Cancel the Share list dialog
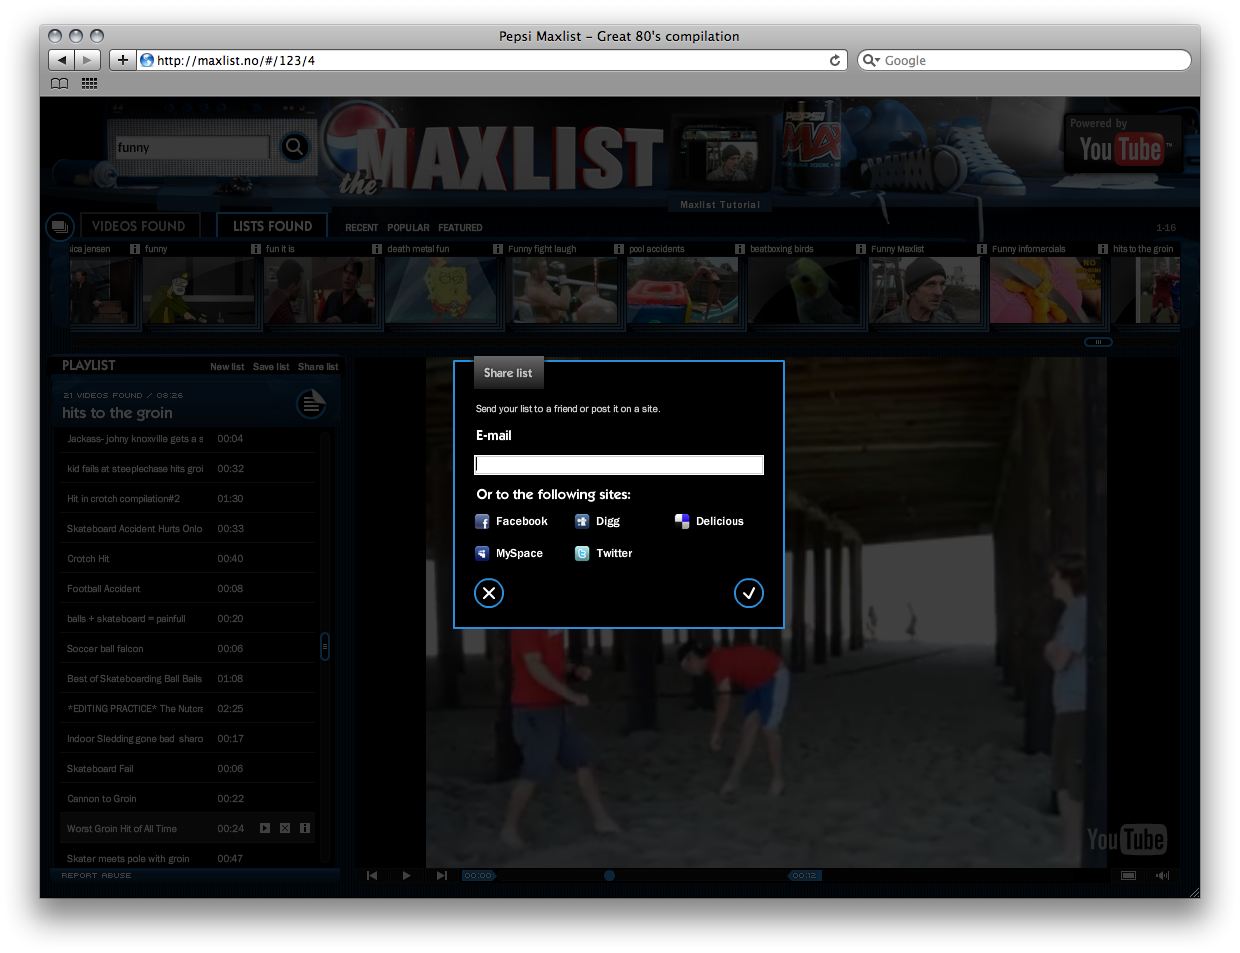This screenshot has height=953, width=1240. click(489, 593)
